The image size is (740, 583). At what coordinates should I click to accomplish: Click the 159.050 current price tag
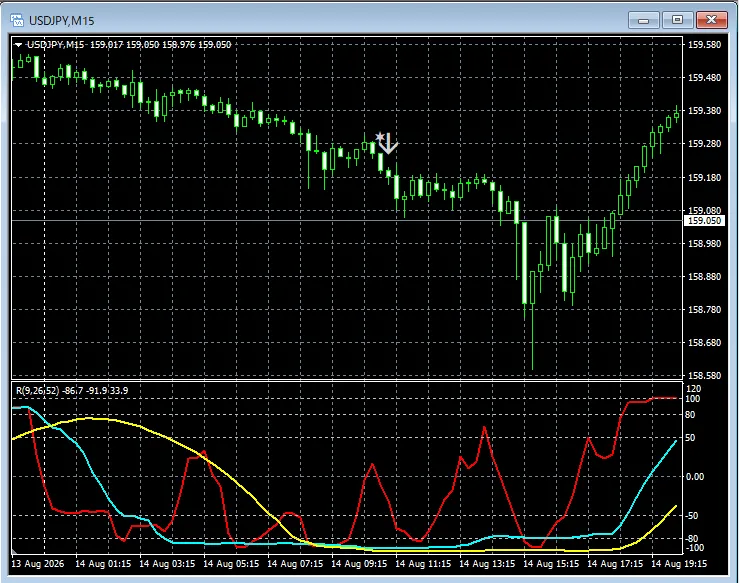(704, 220)
